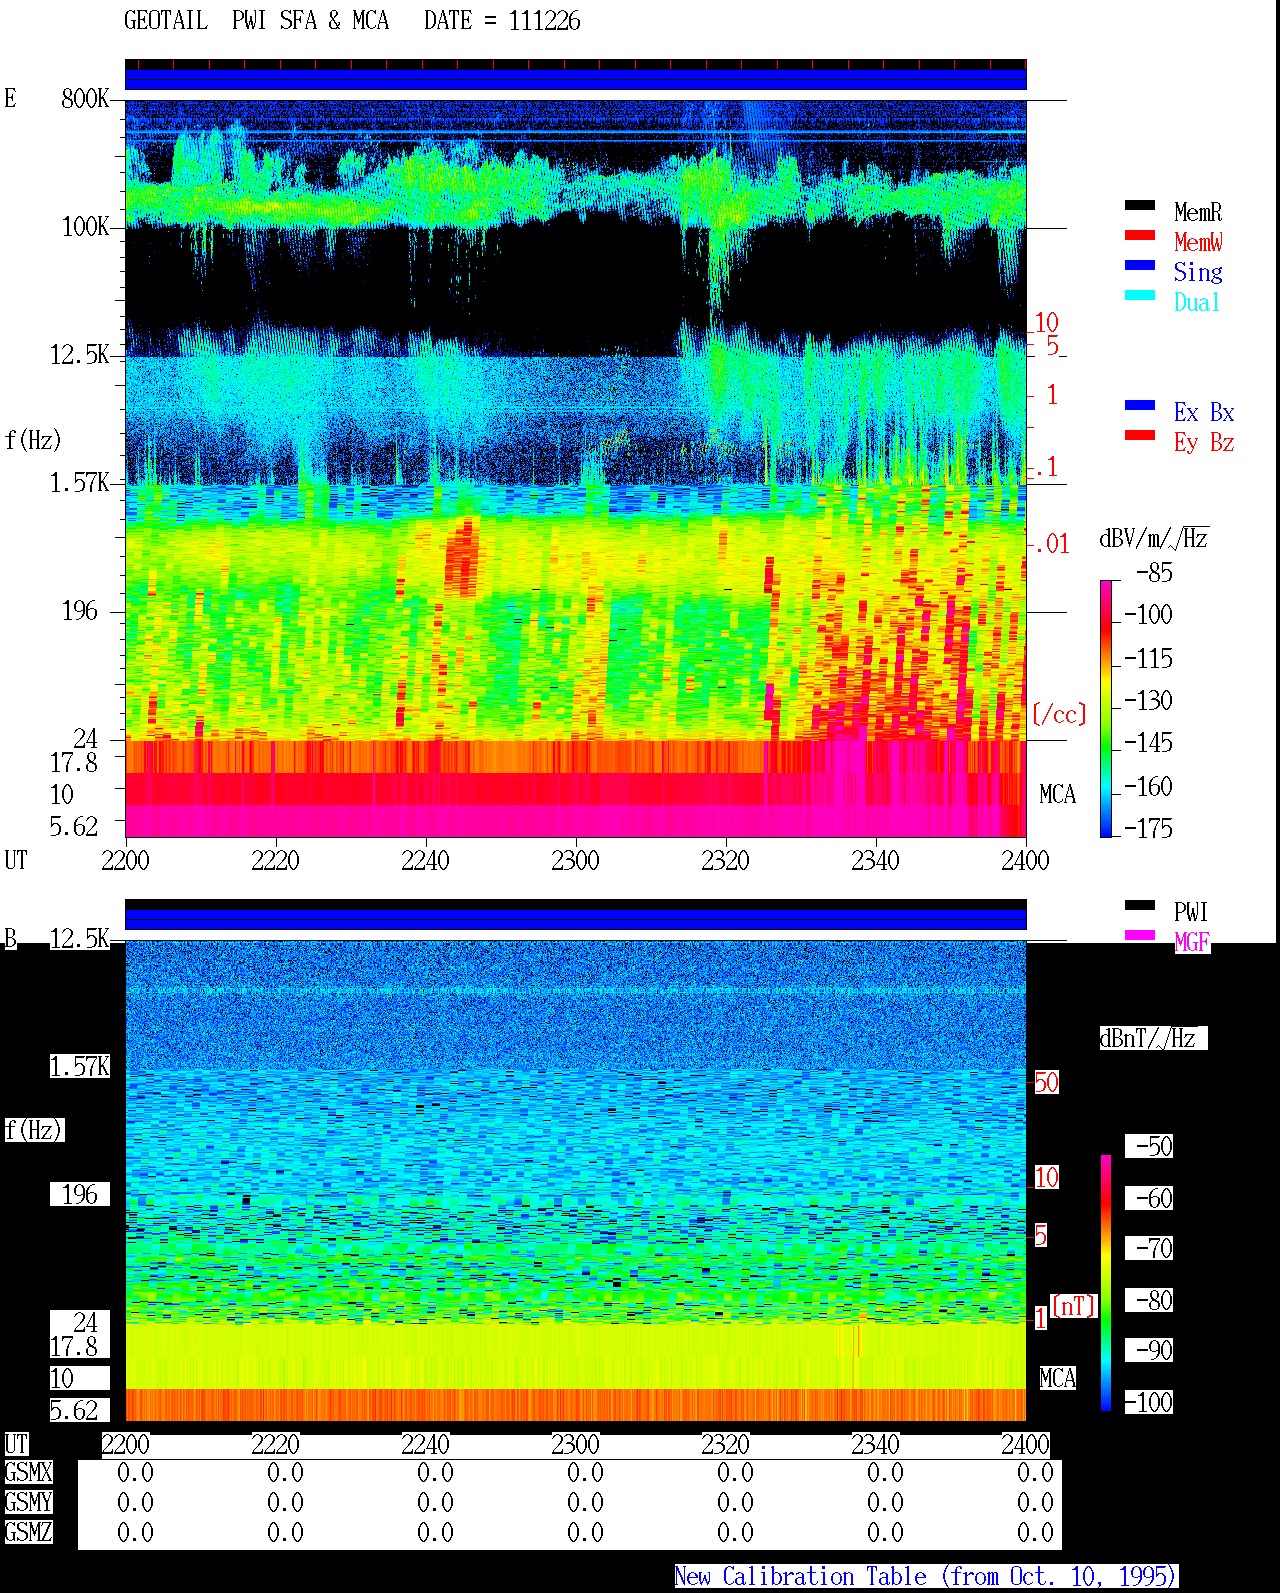Select the Ex Bx legend label
Image resolution: width=1280 pixels, height=1593 pixels.
[1204, 412]
